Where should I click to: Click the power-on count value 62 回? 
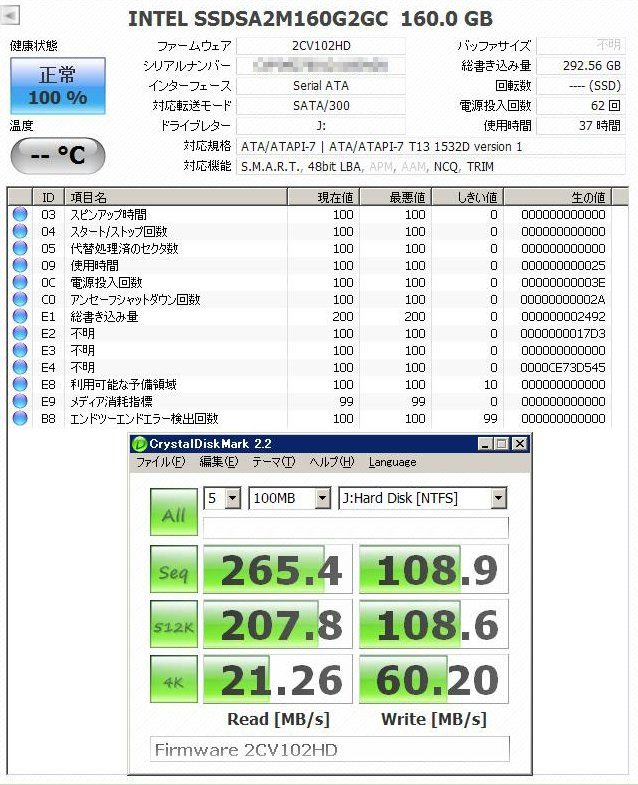pos(581,106)
